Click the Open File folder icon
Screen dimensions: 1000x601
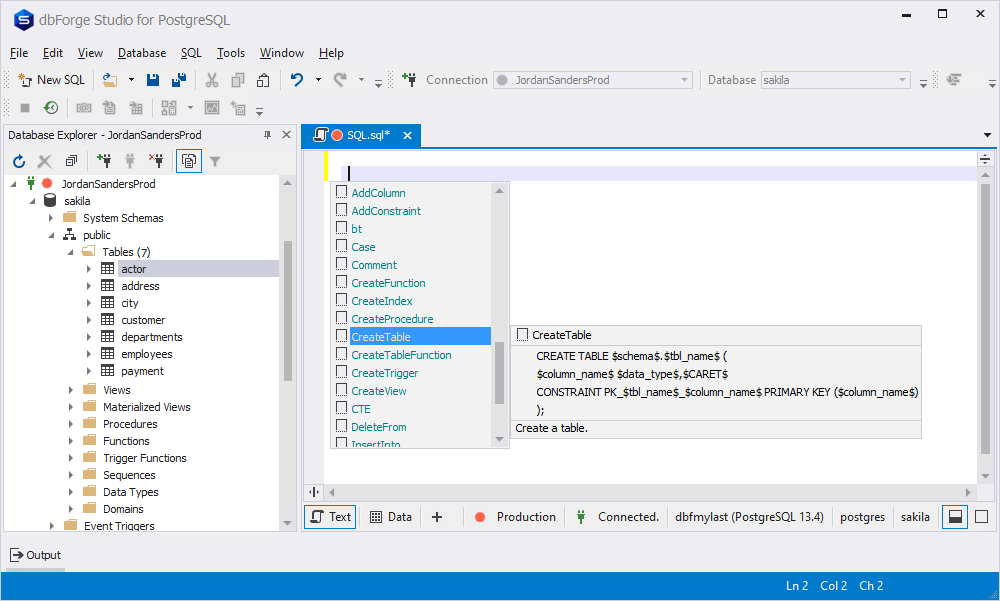[x=108, y=80]
